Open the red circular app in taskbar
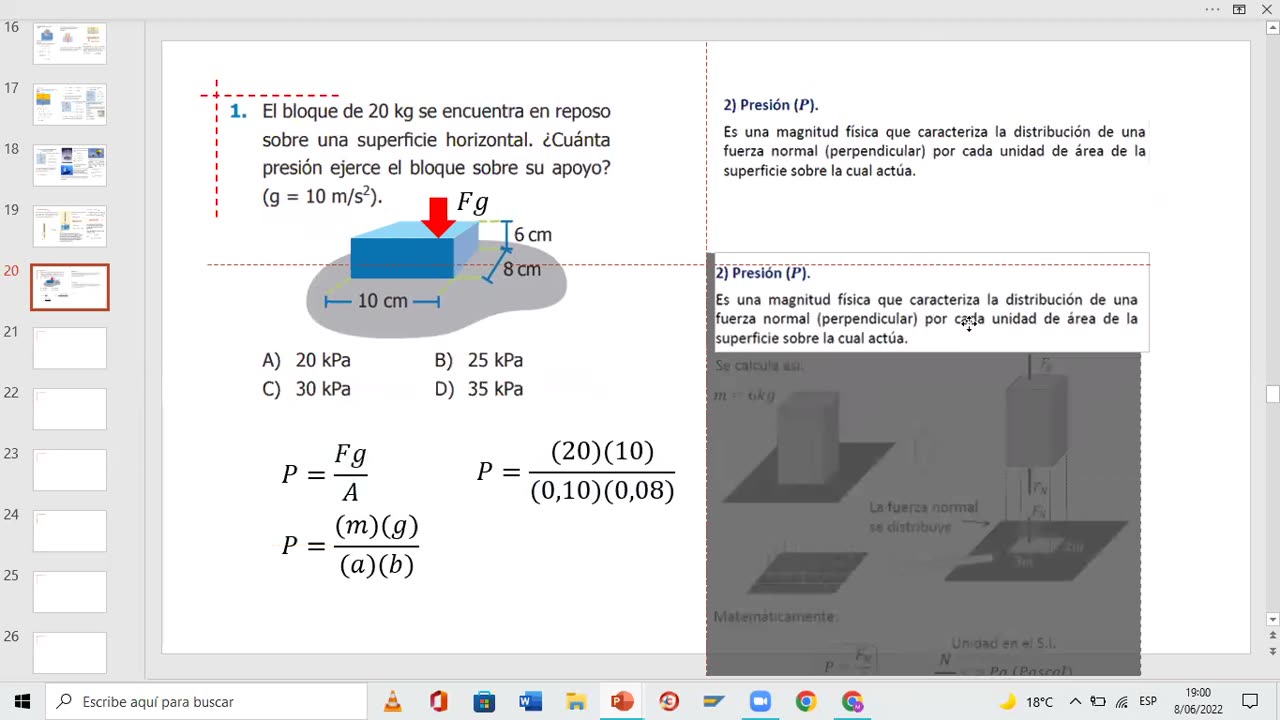This screenshot has width=1280, height=720. [x=668, y=701]
